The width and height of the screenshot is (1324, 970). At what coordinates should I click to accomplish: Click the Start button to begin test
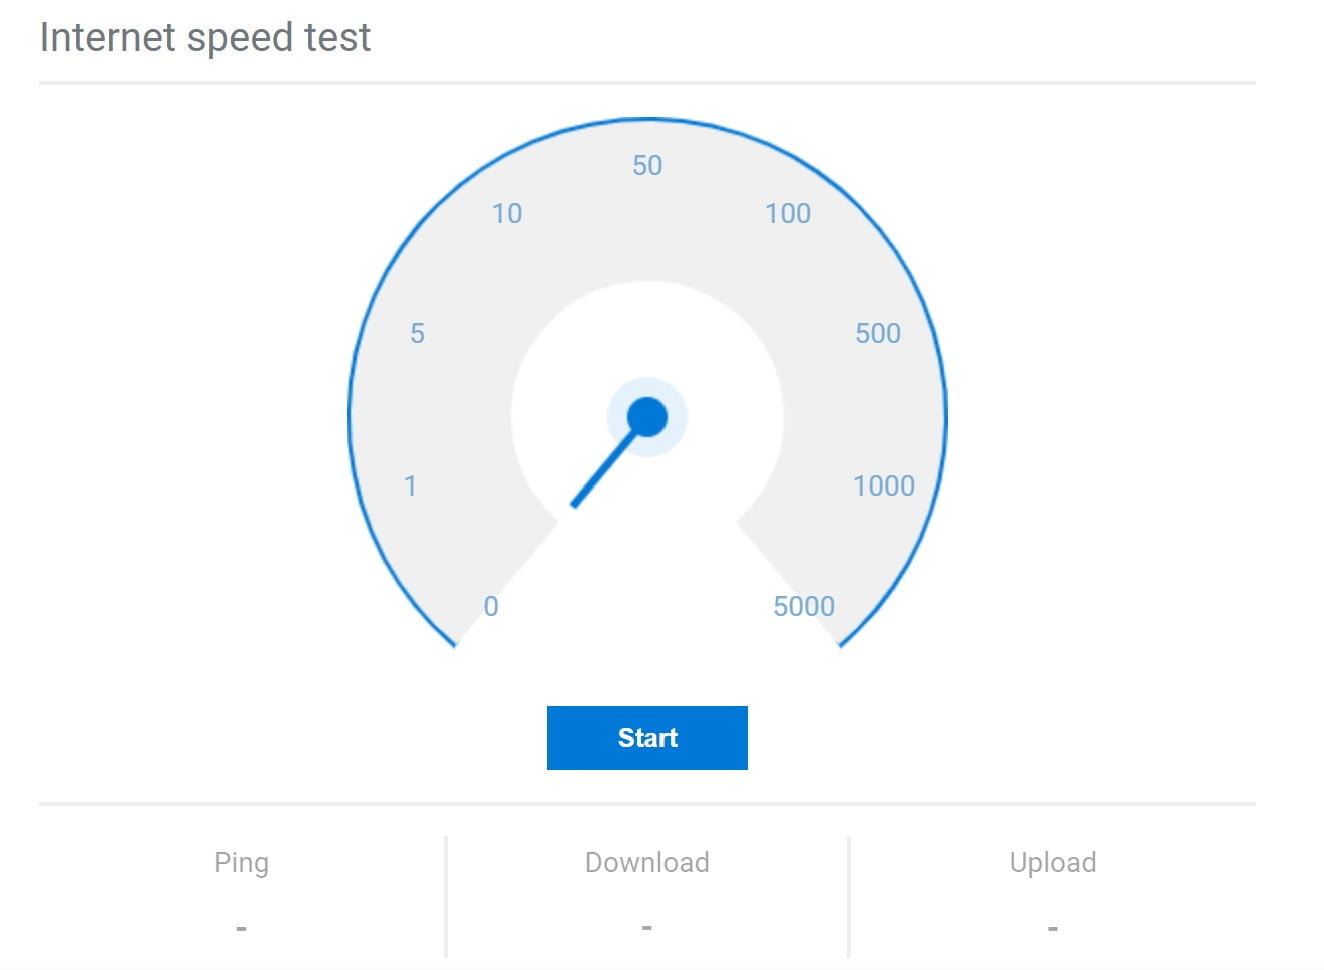[x=647, y=737]
